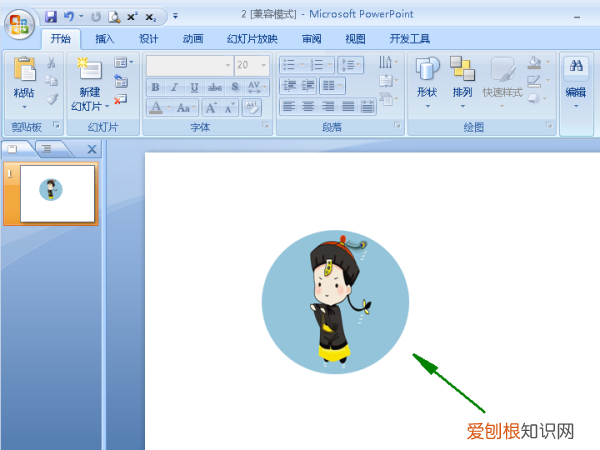Delete the current slide
This screenshot has height=450, width=600.
coord(121,99)
